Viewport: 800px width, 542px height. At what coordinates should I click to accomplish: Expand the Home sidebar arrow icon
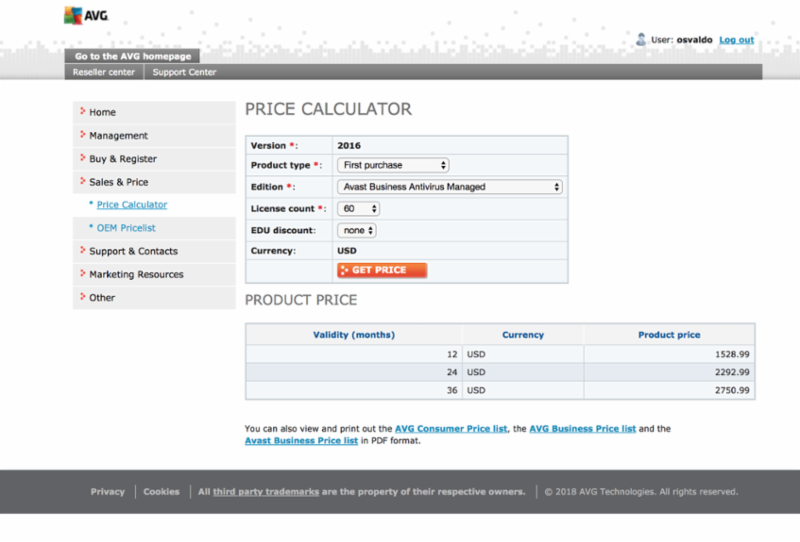pos(82,112)
